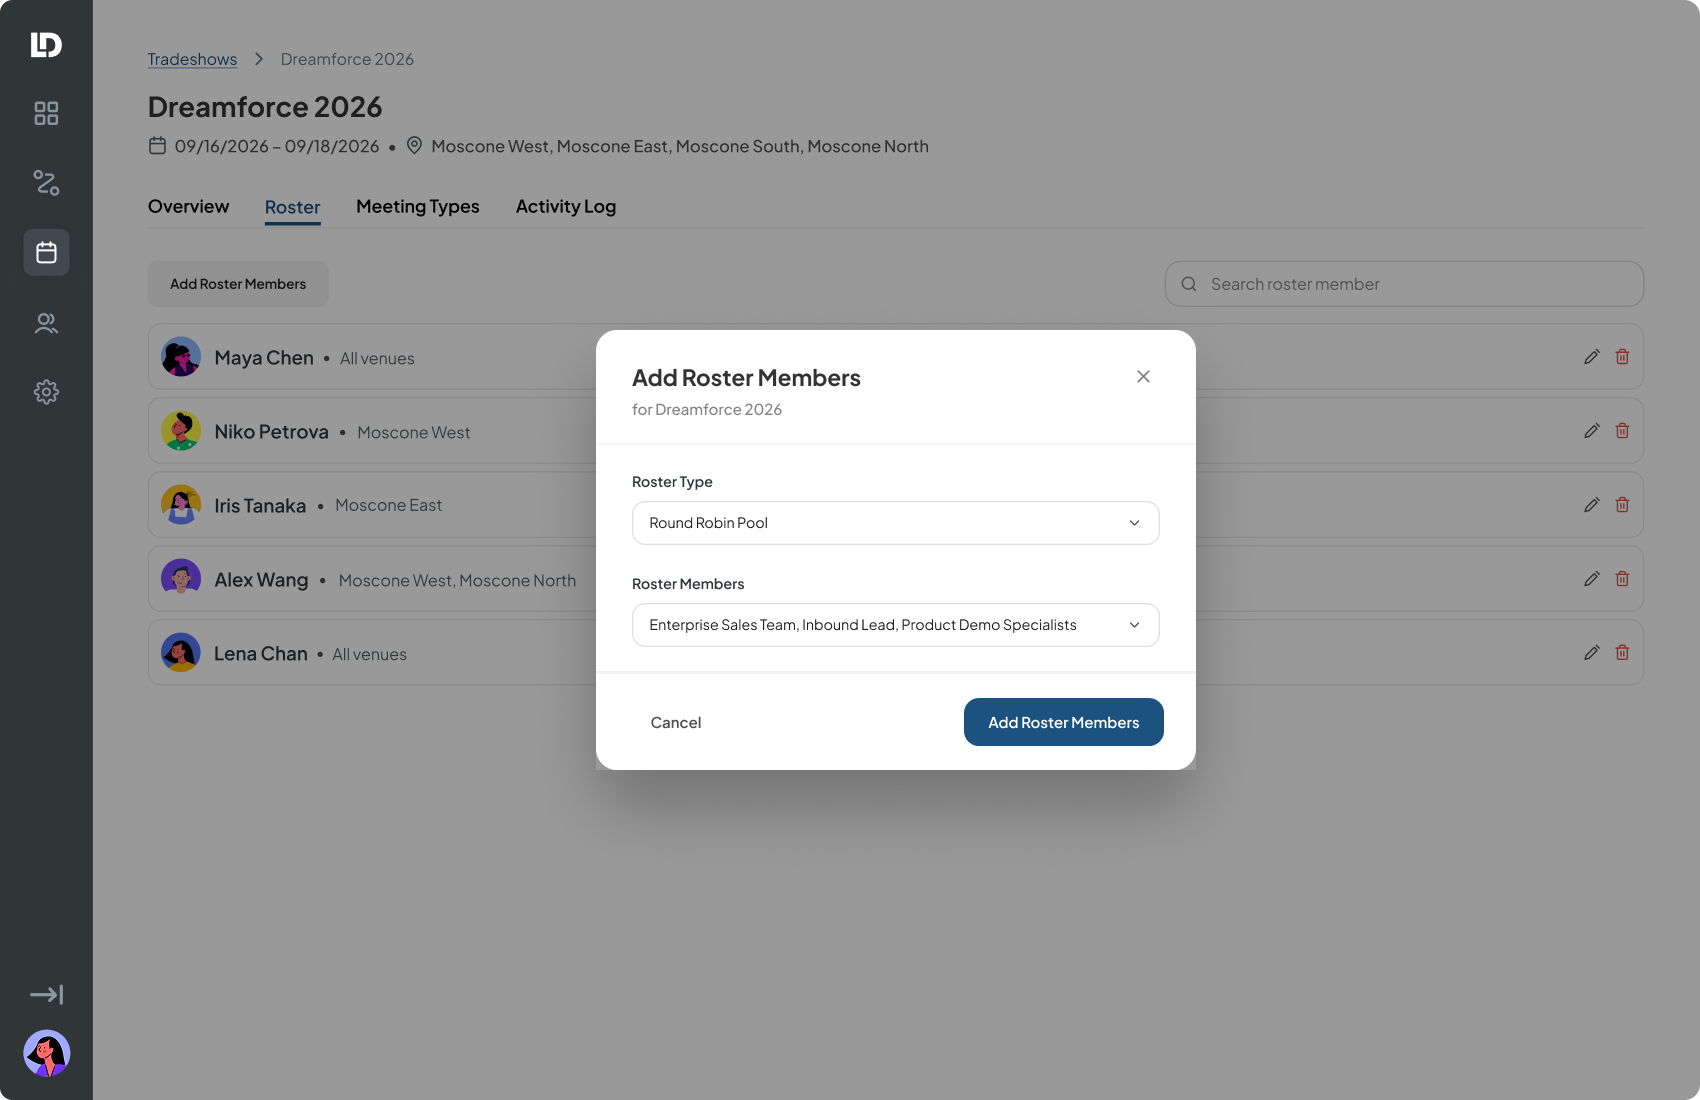The image size is (1700, 1100).
Task: Delete Niko Petrova from roster
Action: (x=1622, y=431)
